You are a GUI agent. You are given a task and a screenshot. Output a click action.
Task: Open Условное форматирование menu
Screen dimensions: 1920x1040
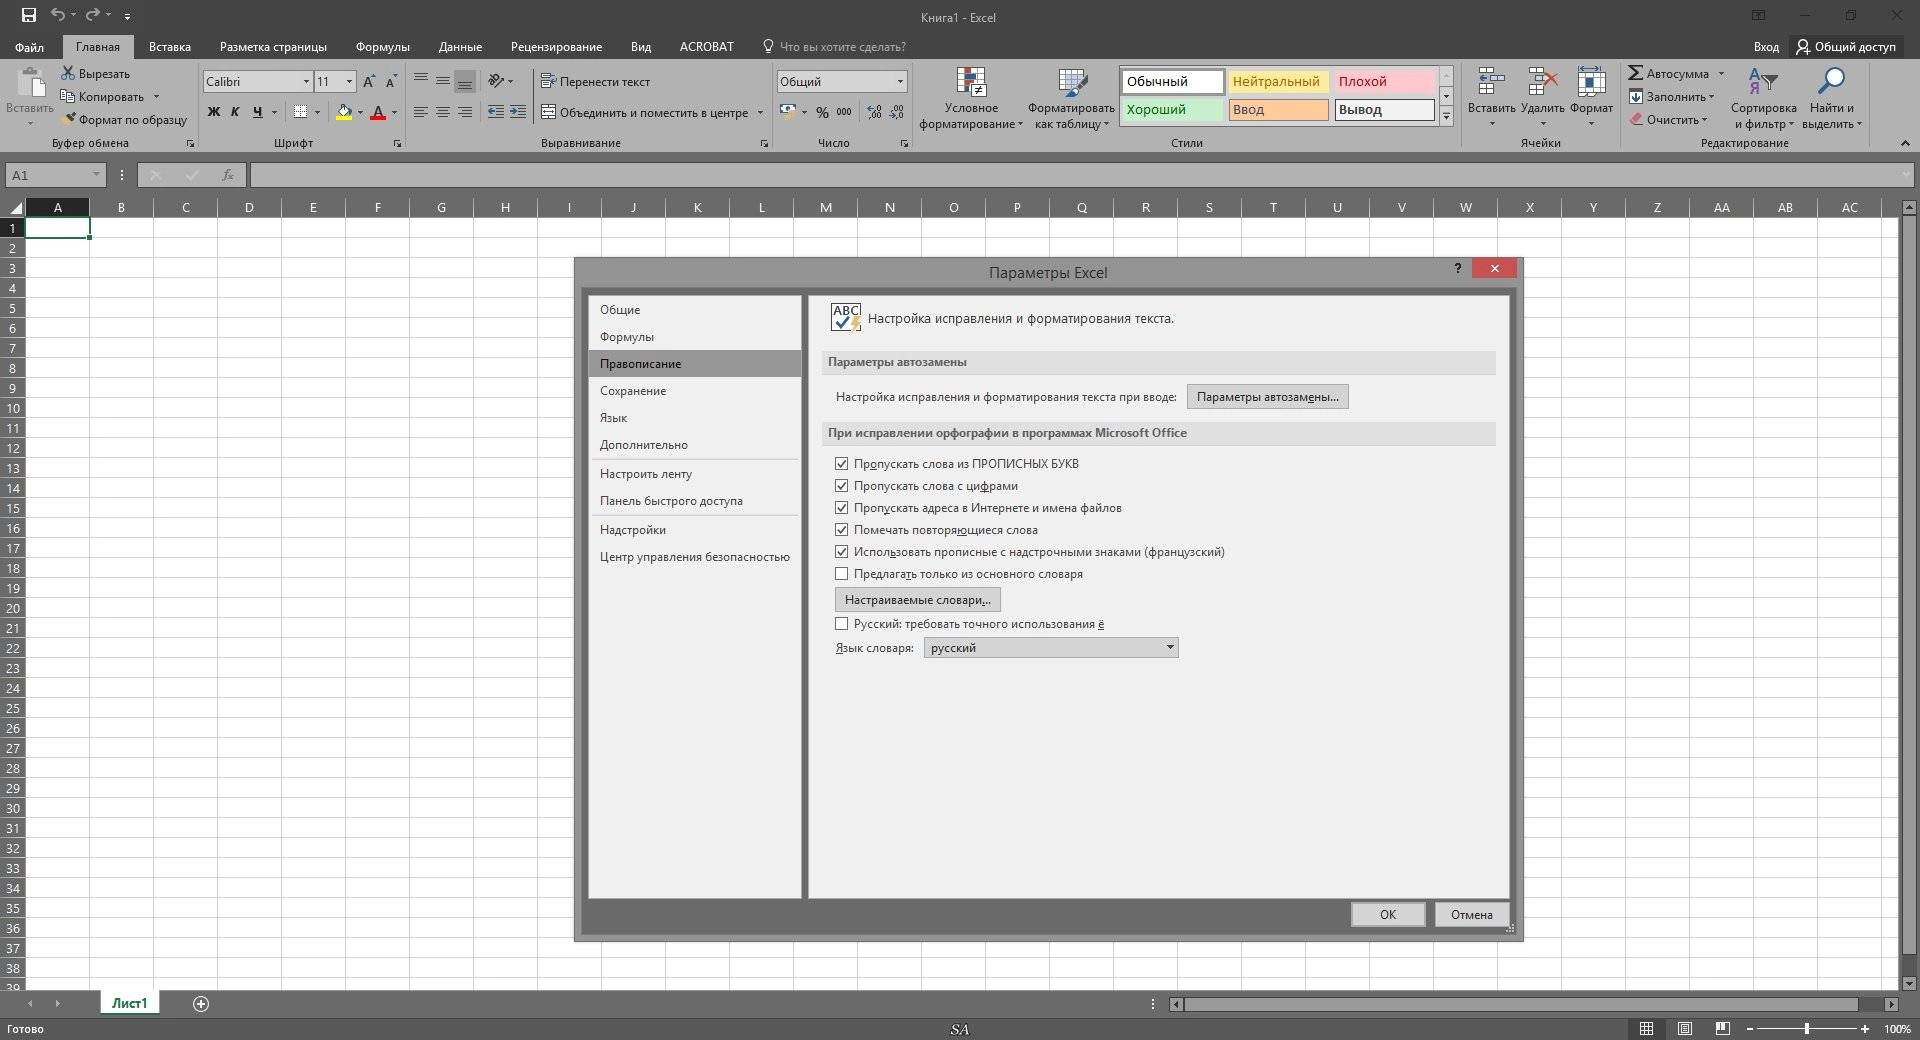(971, 99)
